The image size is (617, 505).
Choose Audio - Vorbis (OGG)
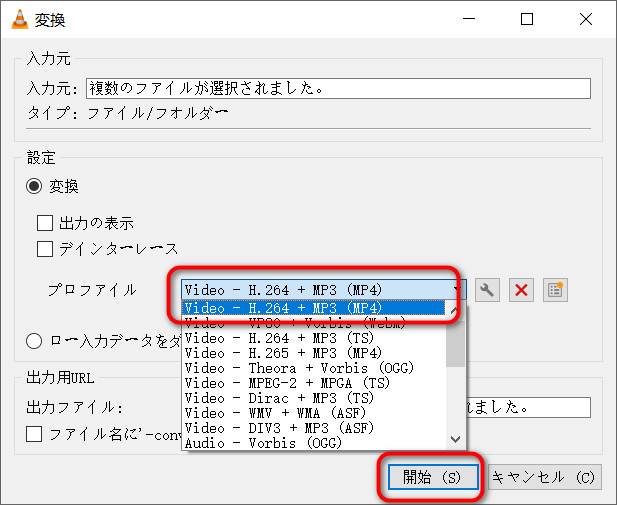(x=314, y=443)
